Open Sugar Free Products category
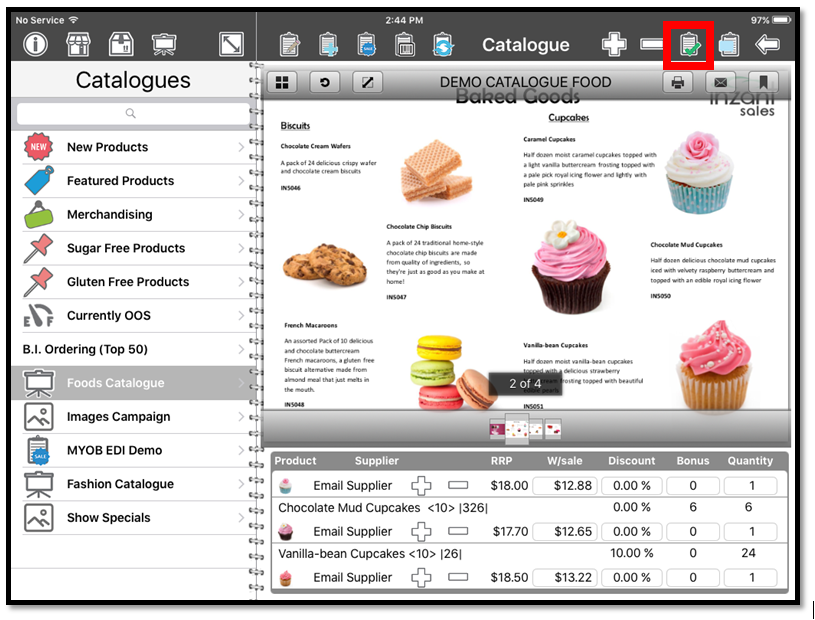 [x=134, y=248]
